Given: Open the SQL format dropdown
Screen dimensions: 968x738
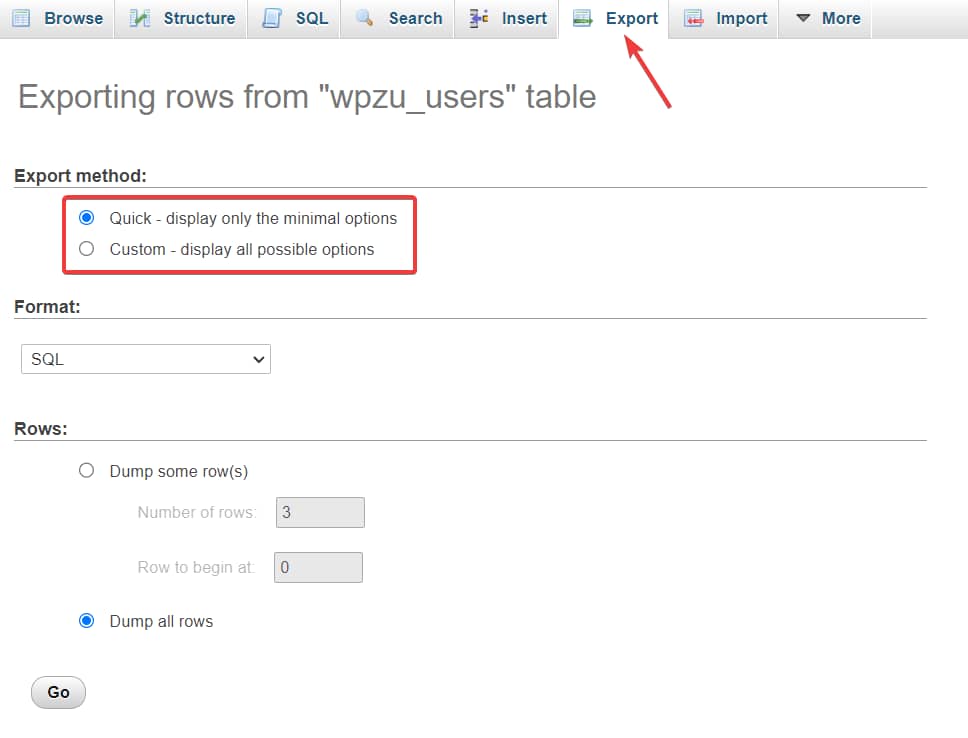Looking at the screenshot, I should coord(146,359).
